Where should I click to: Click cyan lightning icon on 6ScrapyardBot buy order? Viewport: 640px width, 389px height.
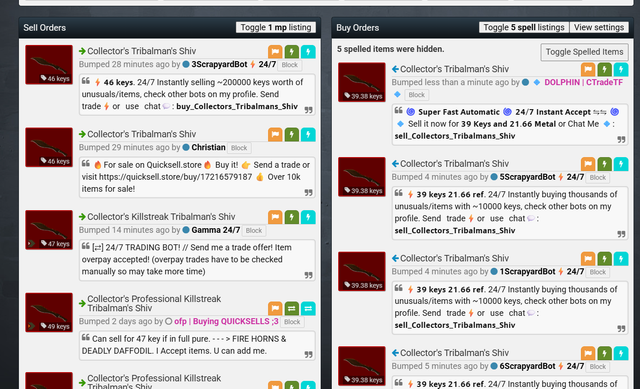pos(621,353)
